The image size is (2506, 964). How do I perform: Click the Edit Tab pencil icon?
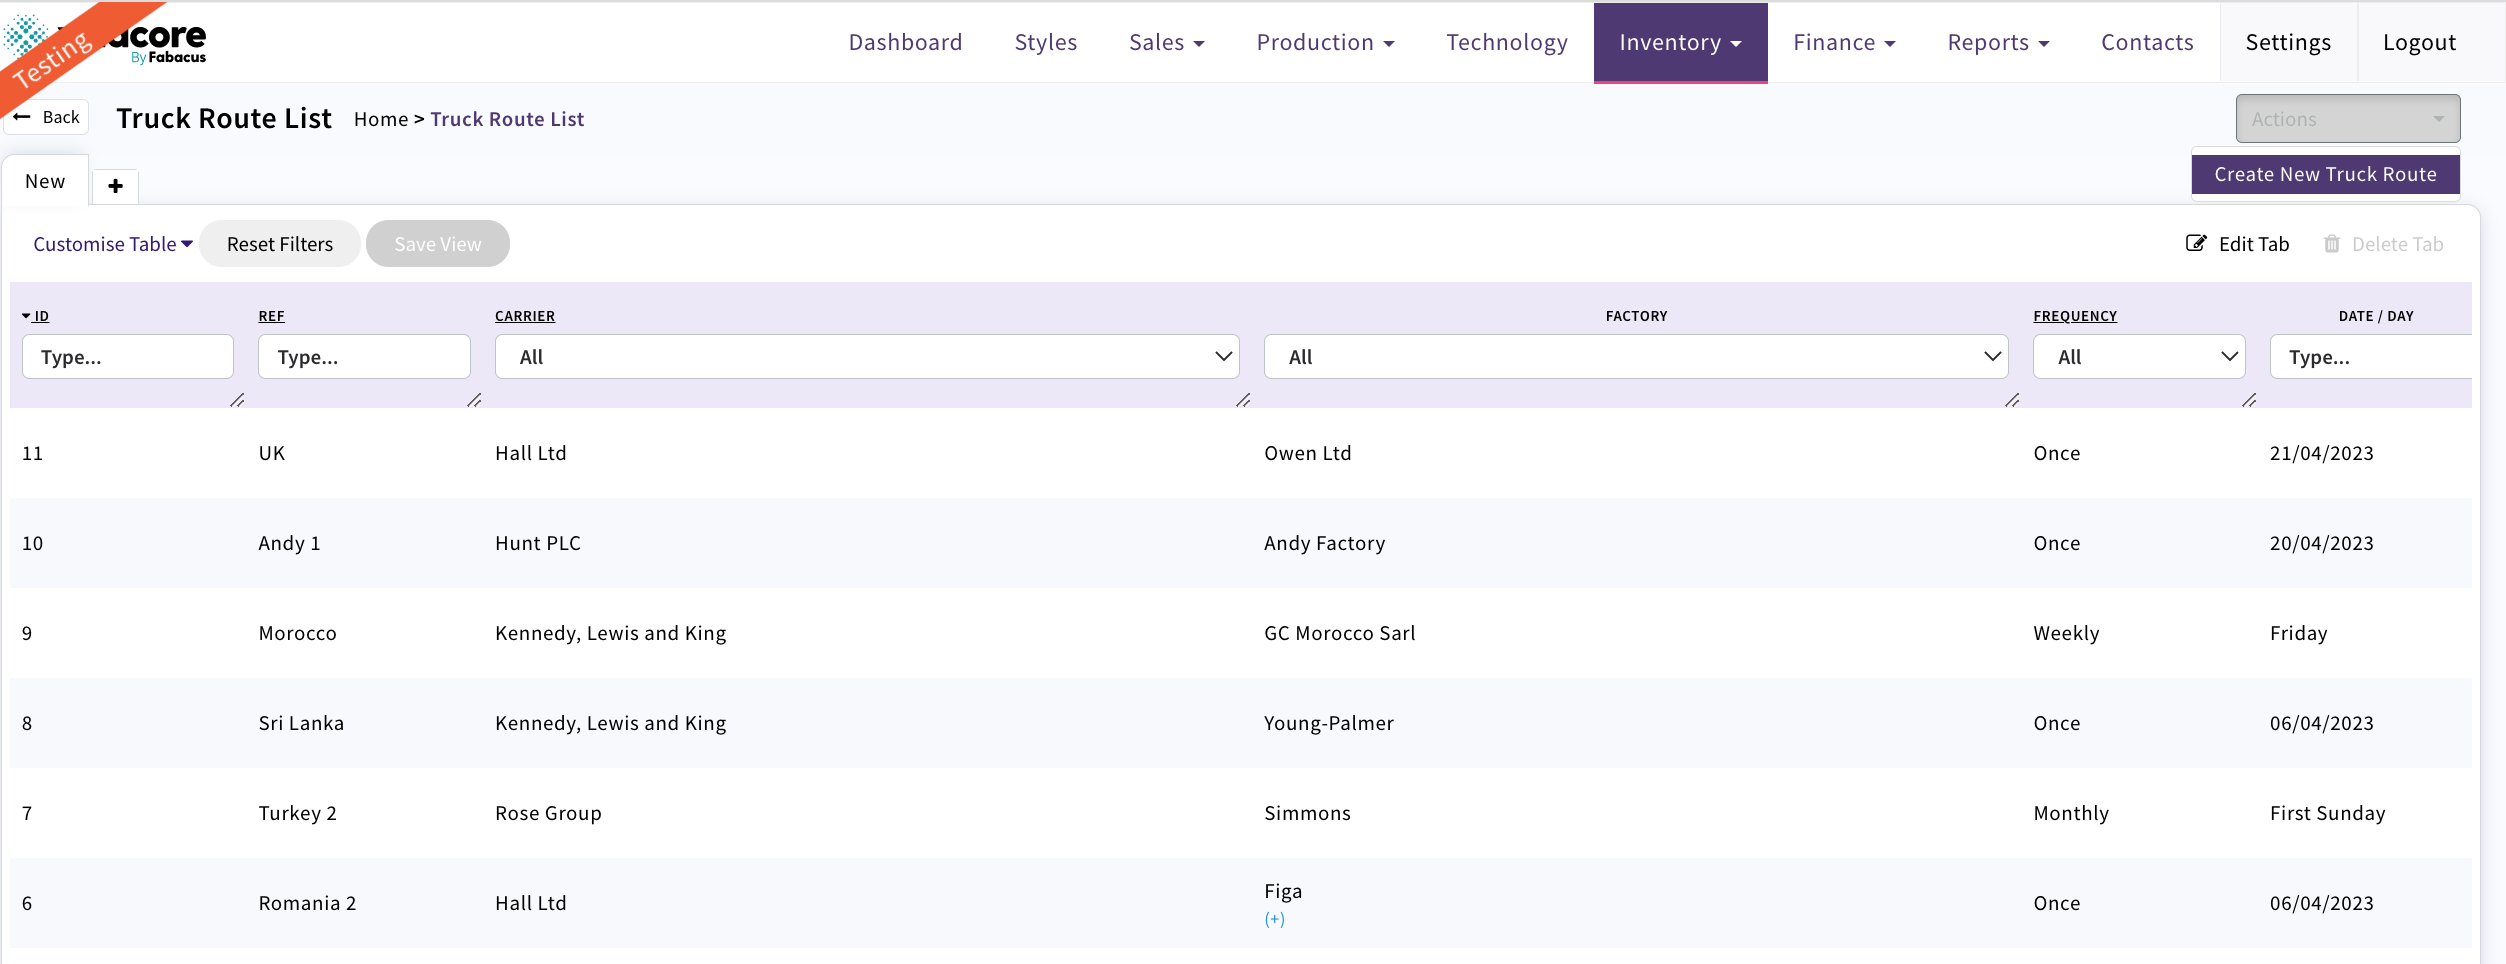(x=2196, y=243)
